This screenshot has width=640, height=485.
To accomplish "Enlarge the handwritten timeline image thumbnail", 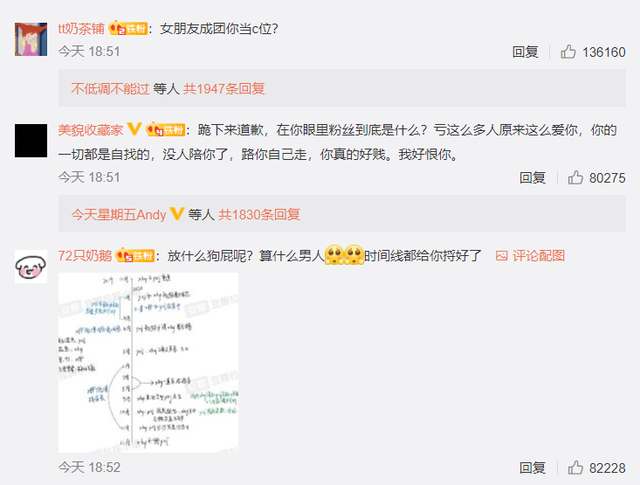I will (149, 363).
